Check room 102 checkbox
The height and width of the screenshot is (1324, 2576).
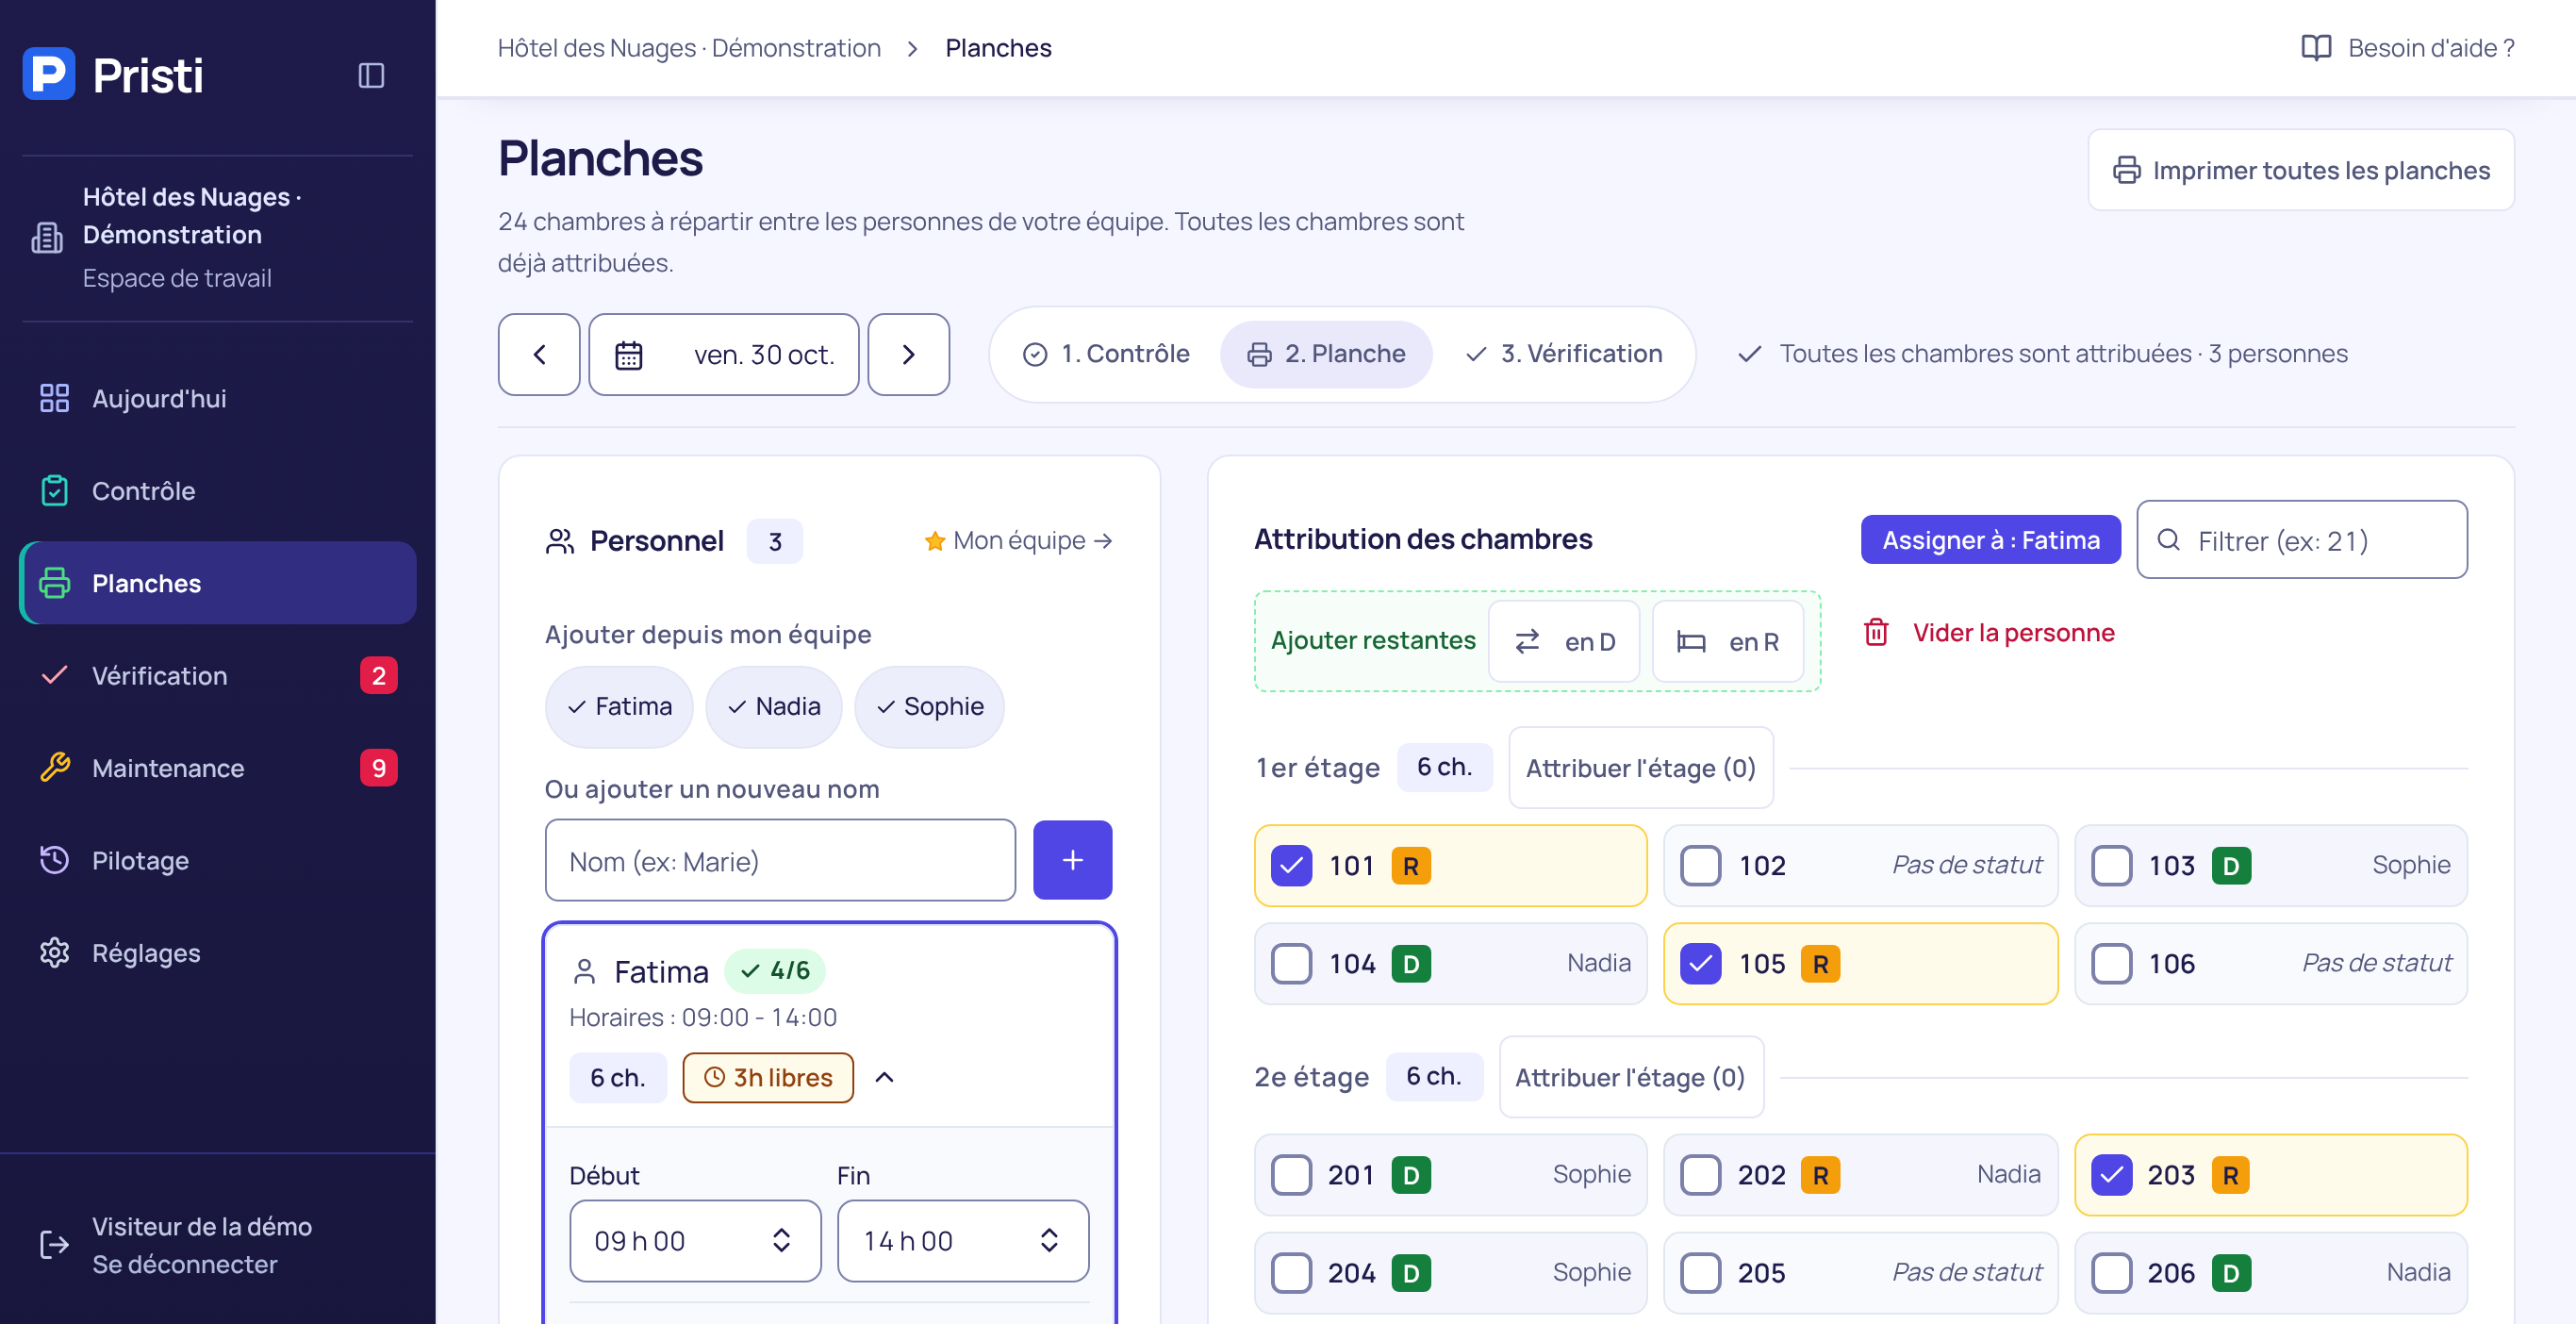1700,865
